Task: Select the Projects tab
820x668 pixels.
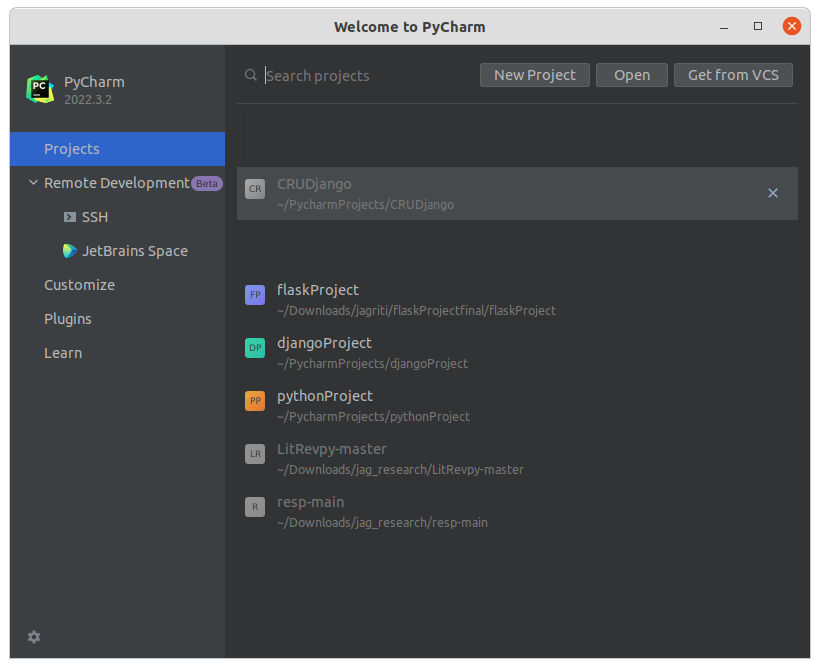Action: pyautogui.click(x=118, y=149)
